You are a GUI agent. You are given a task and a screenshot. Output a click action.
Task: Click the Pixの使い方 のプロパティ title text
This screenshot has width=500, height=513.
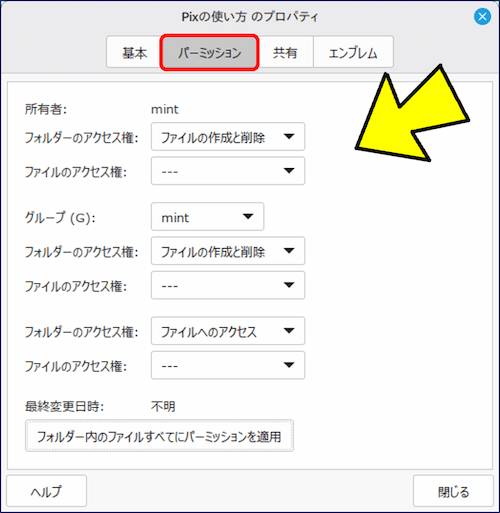pyautogui.click(x=250, y=16)
